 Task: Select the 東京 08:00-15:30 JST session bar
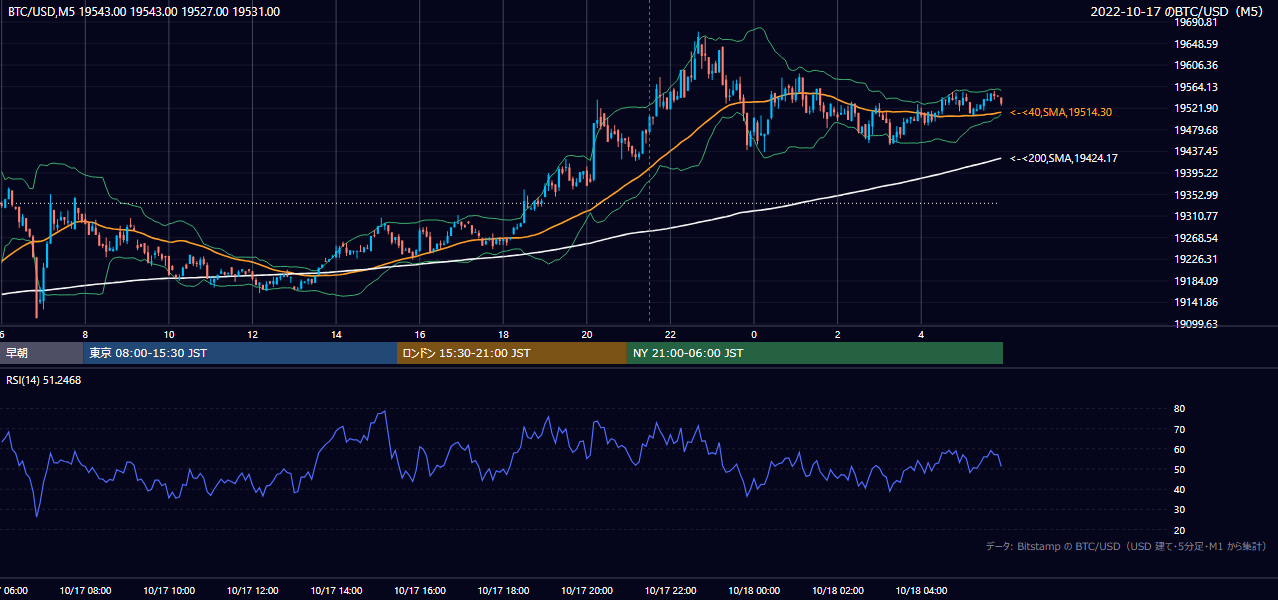click(240, 353)
